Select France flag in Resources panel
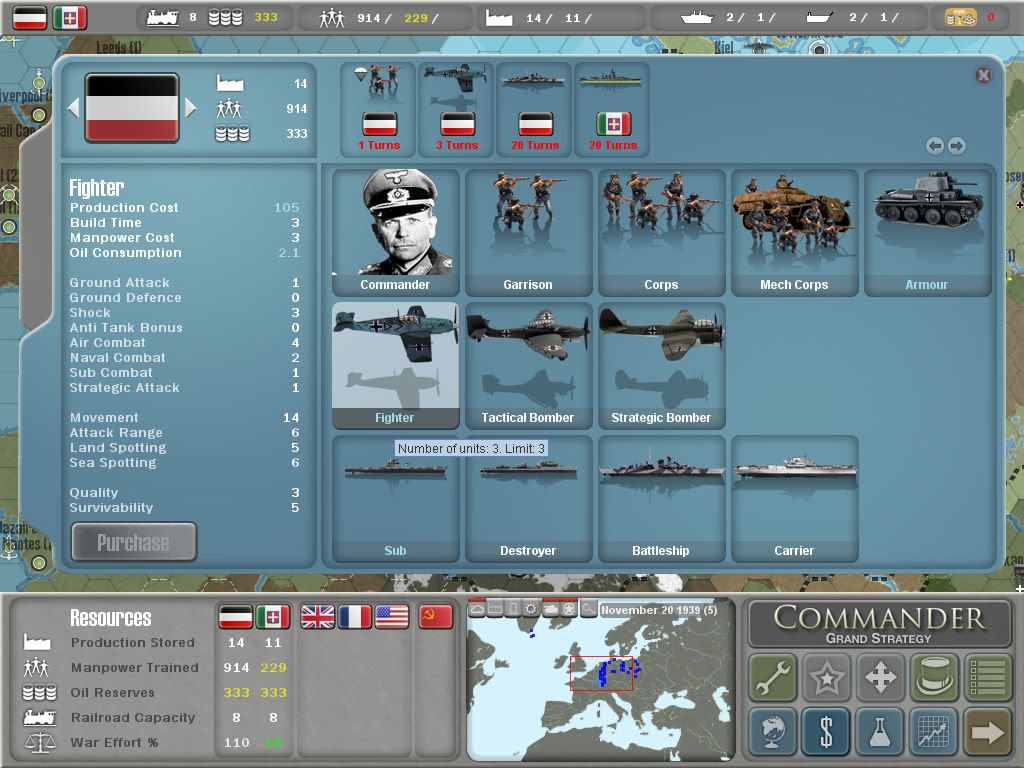Image resolution: width=1024 pixels, height=768 pixels. pos(355,616)
